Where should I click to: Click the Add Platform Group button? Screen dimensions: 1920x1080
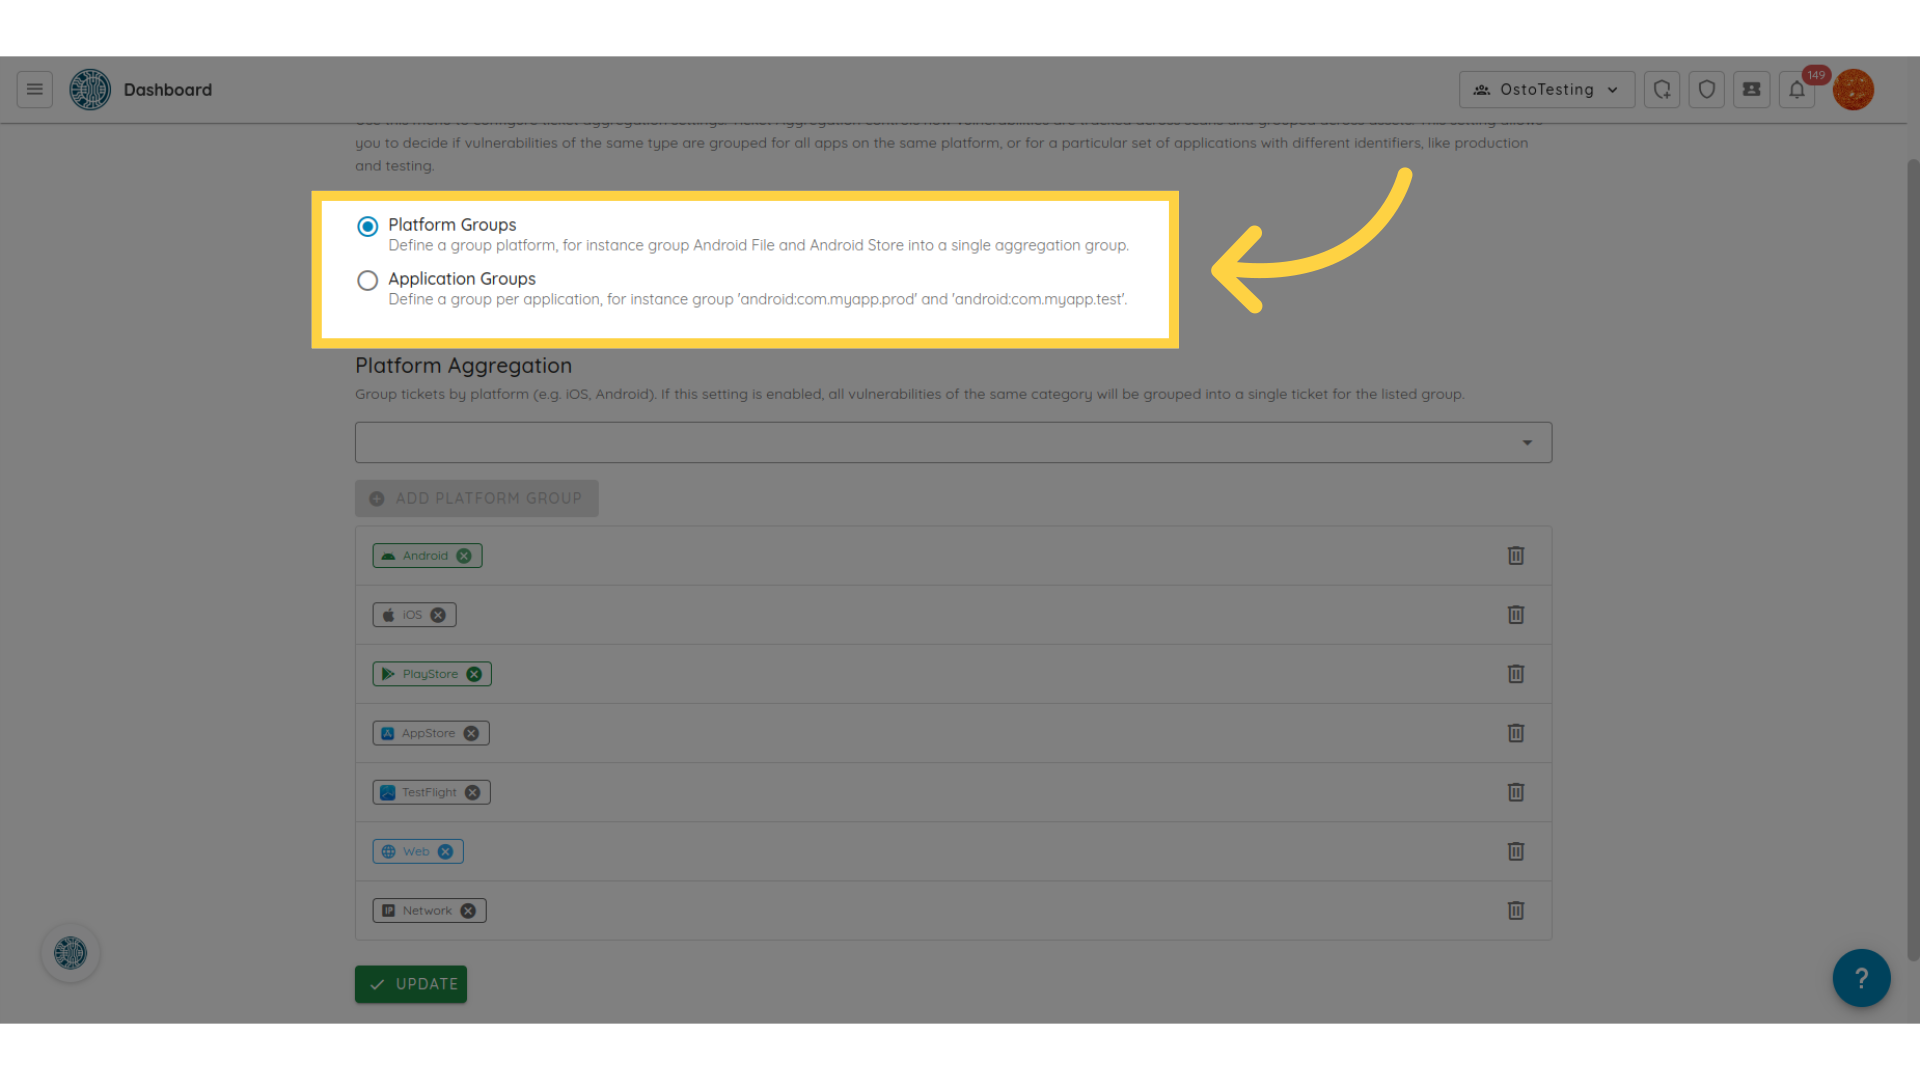click(x=477, y=499)
